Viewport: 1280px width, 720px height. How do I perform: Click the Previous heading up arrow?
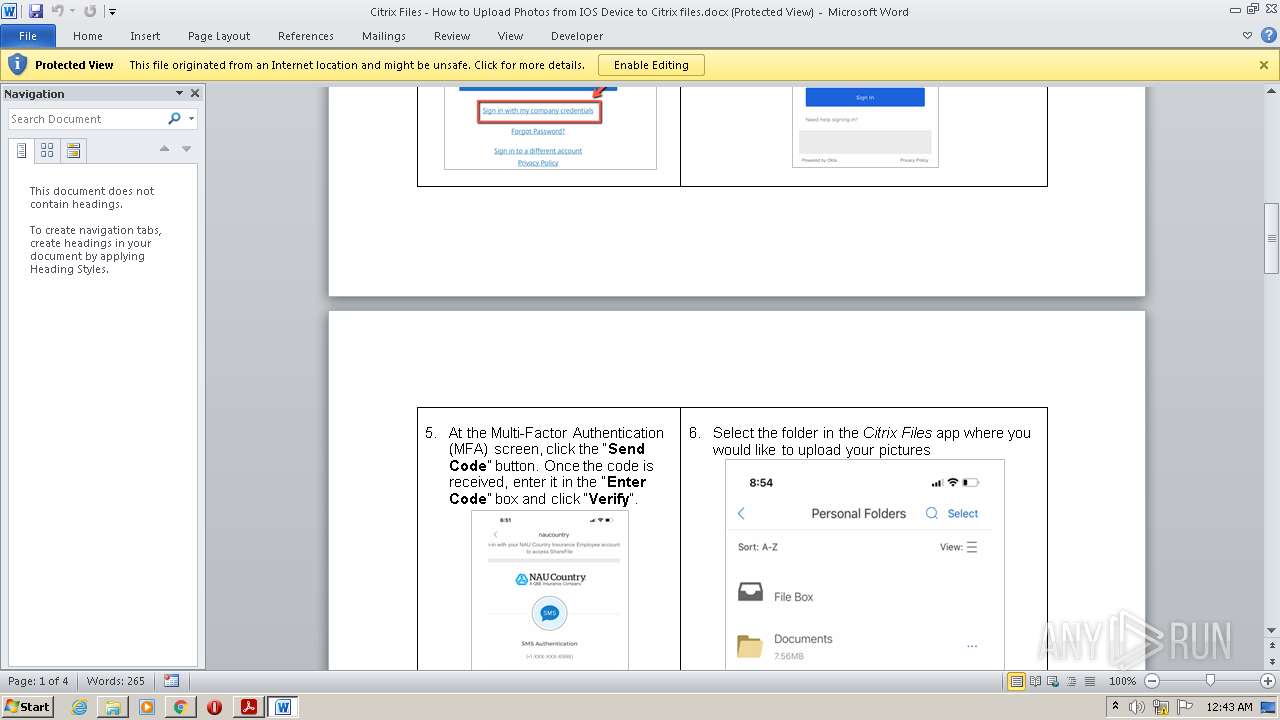tap(165, 149)
